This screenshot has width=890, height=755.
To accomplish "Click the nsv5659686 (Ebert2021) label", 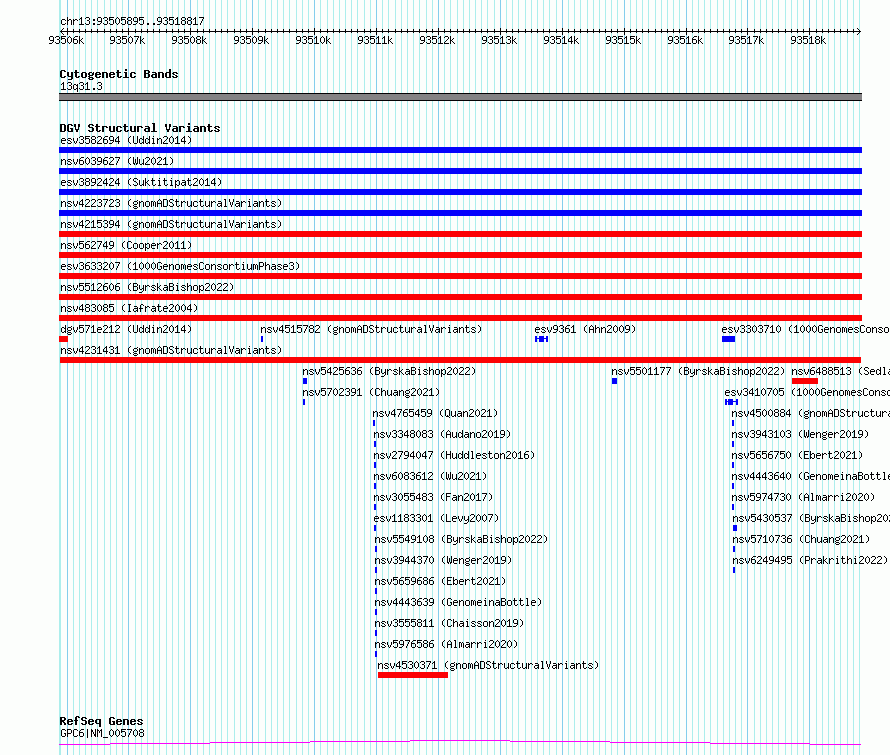I will 440,581.
